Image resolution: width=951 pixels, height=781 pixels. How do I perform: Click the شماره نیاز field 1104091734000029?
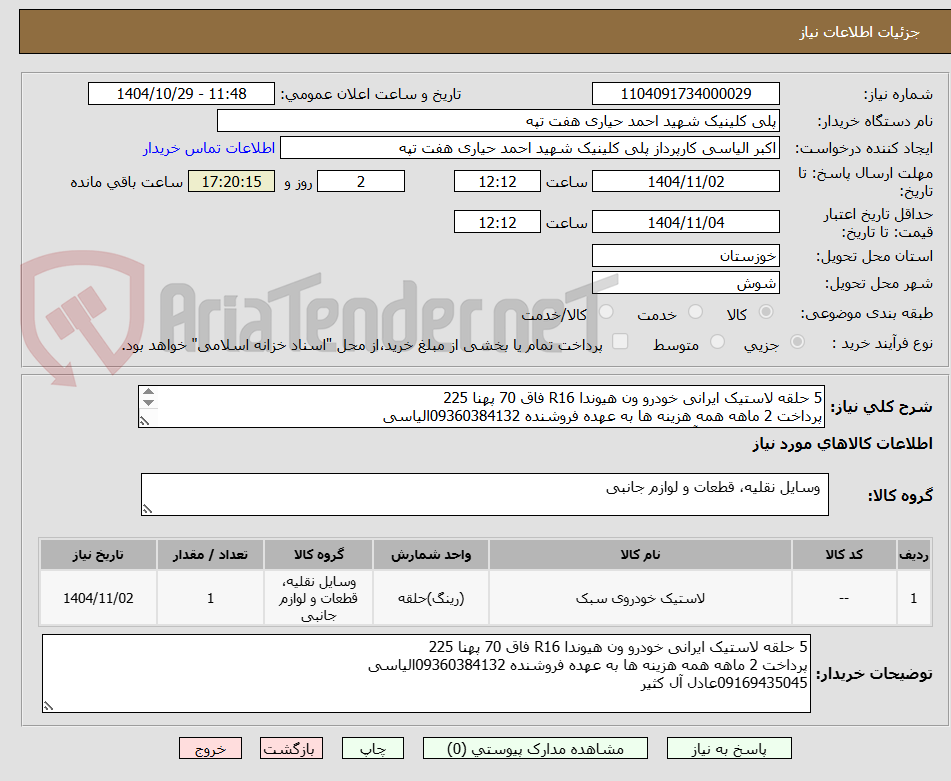pos(685,94)
